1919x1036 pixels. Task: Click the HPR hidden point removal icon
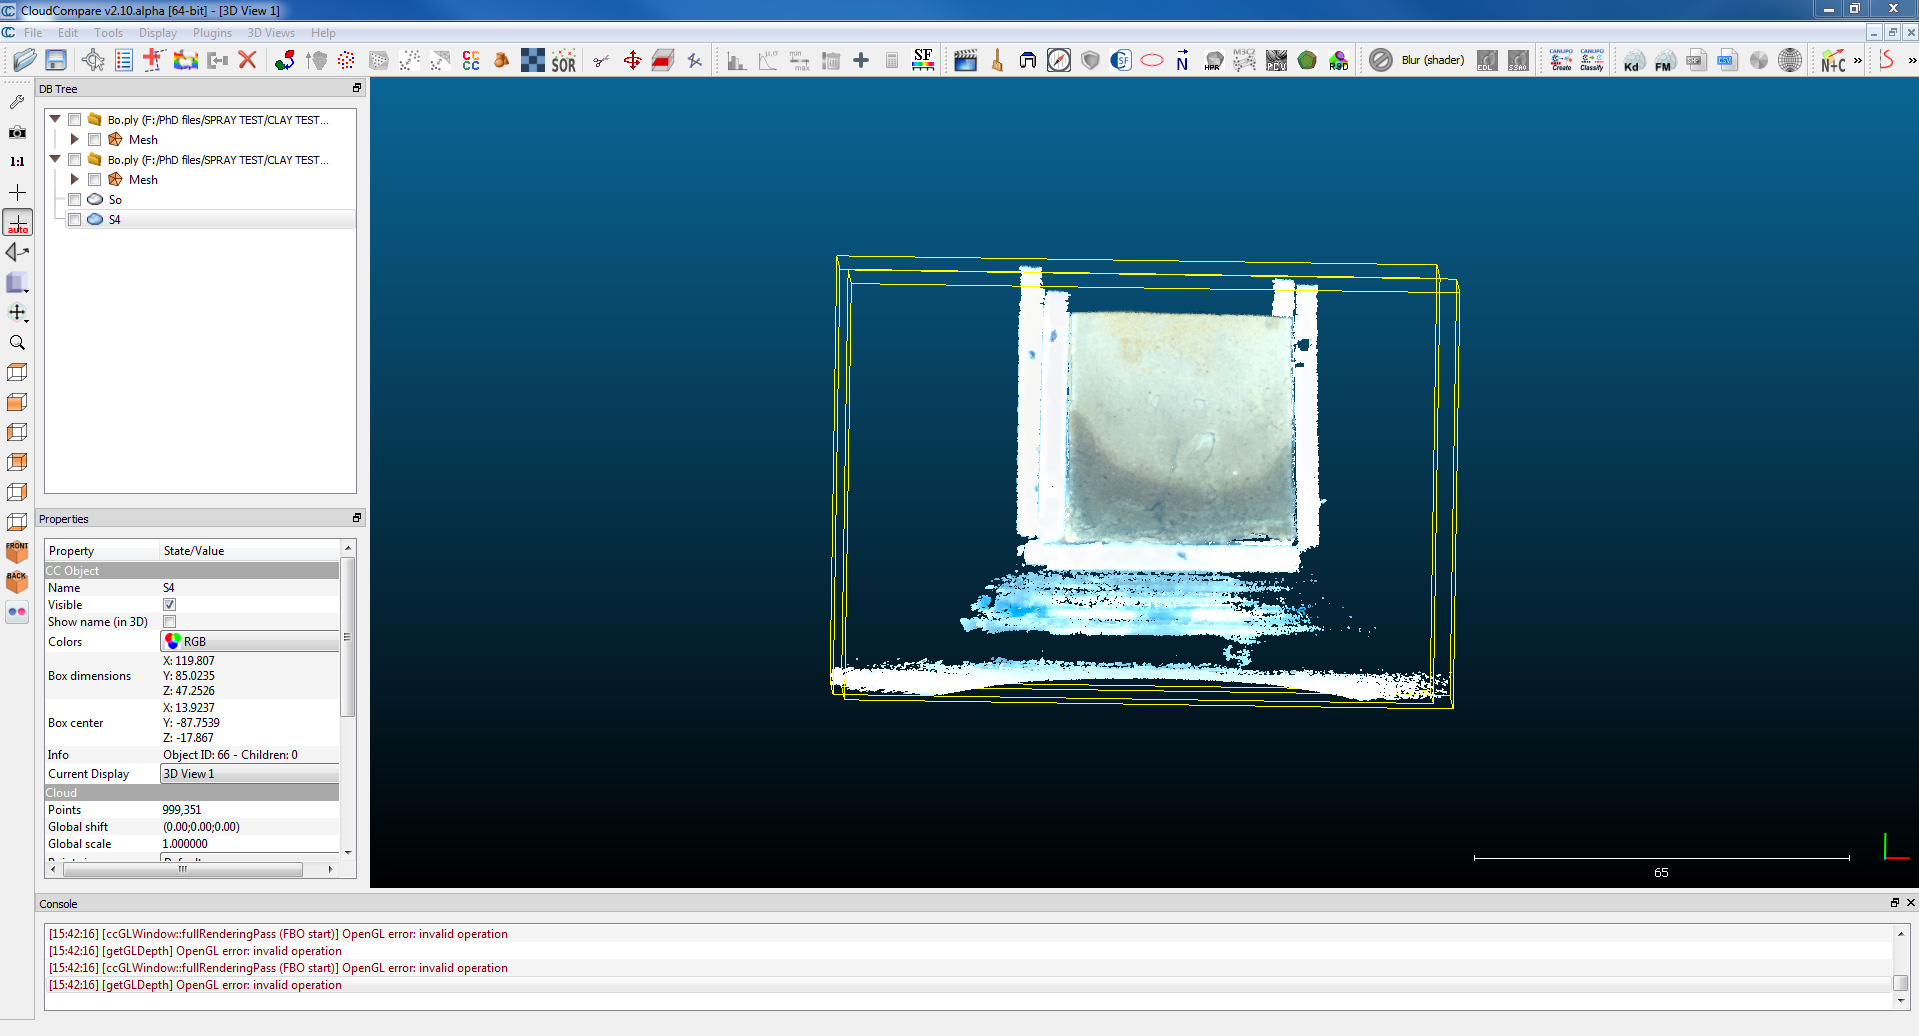click(1213, 60)
